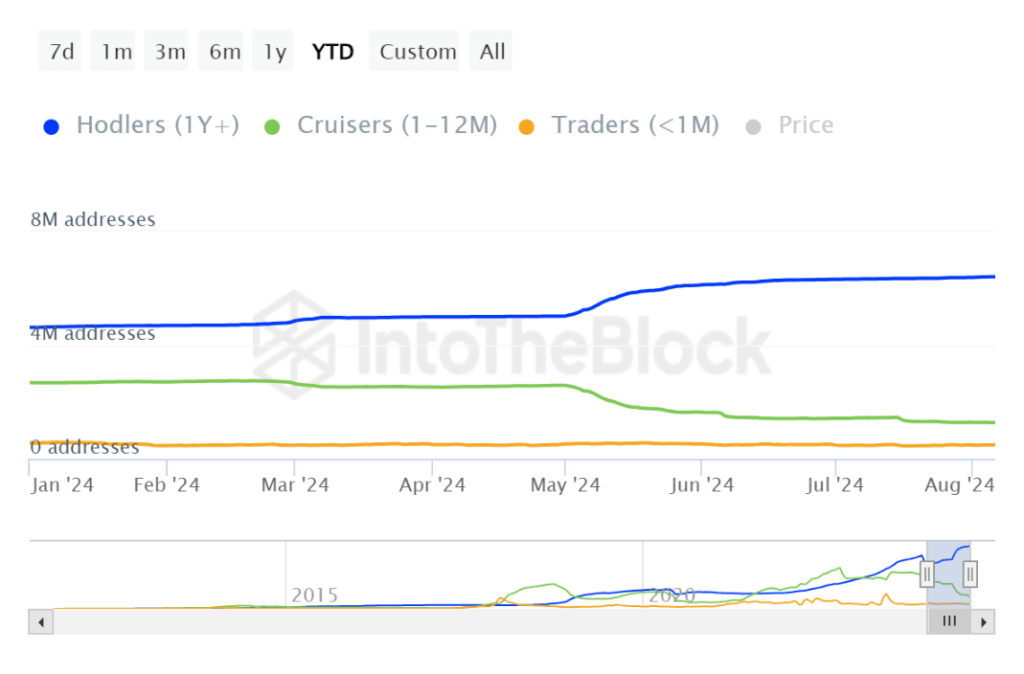Viewport: 1024px width, 674px height.
Task: Click the blue Hodlers legend dot
Action: click(53, 127)
